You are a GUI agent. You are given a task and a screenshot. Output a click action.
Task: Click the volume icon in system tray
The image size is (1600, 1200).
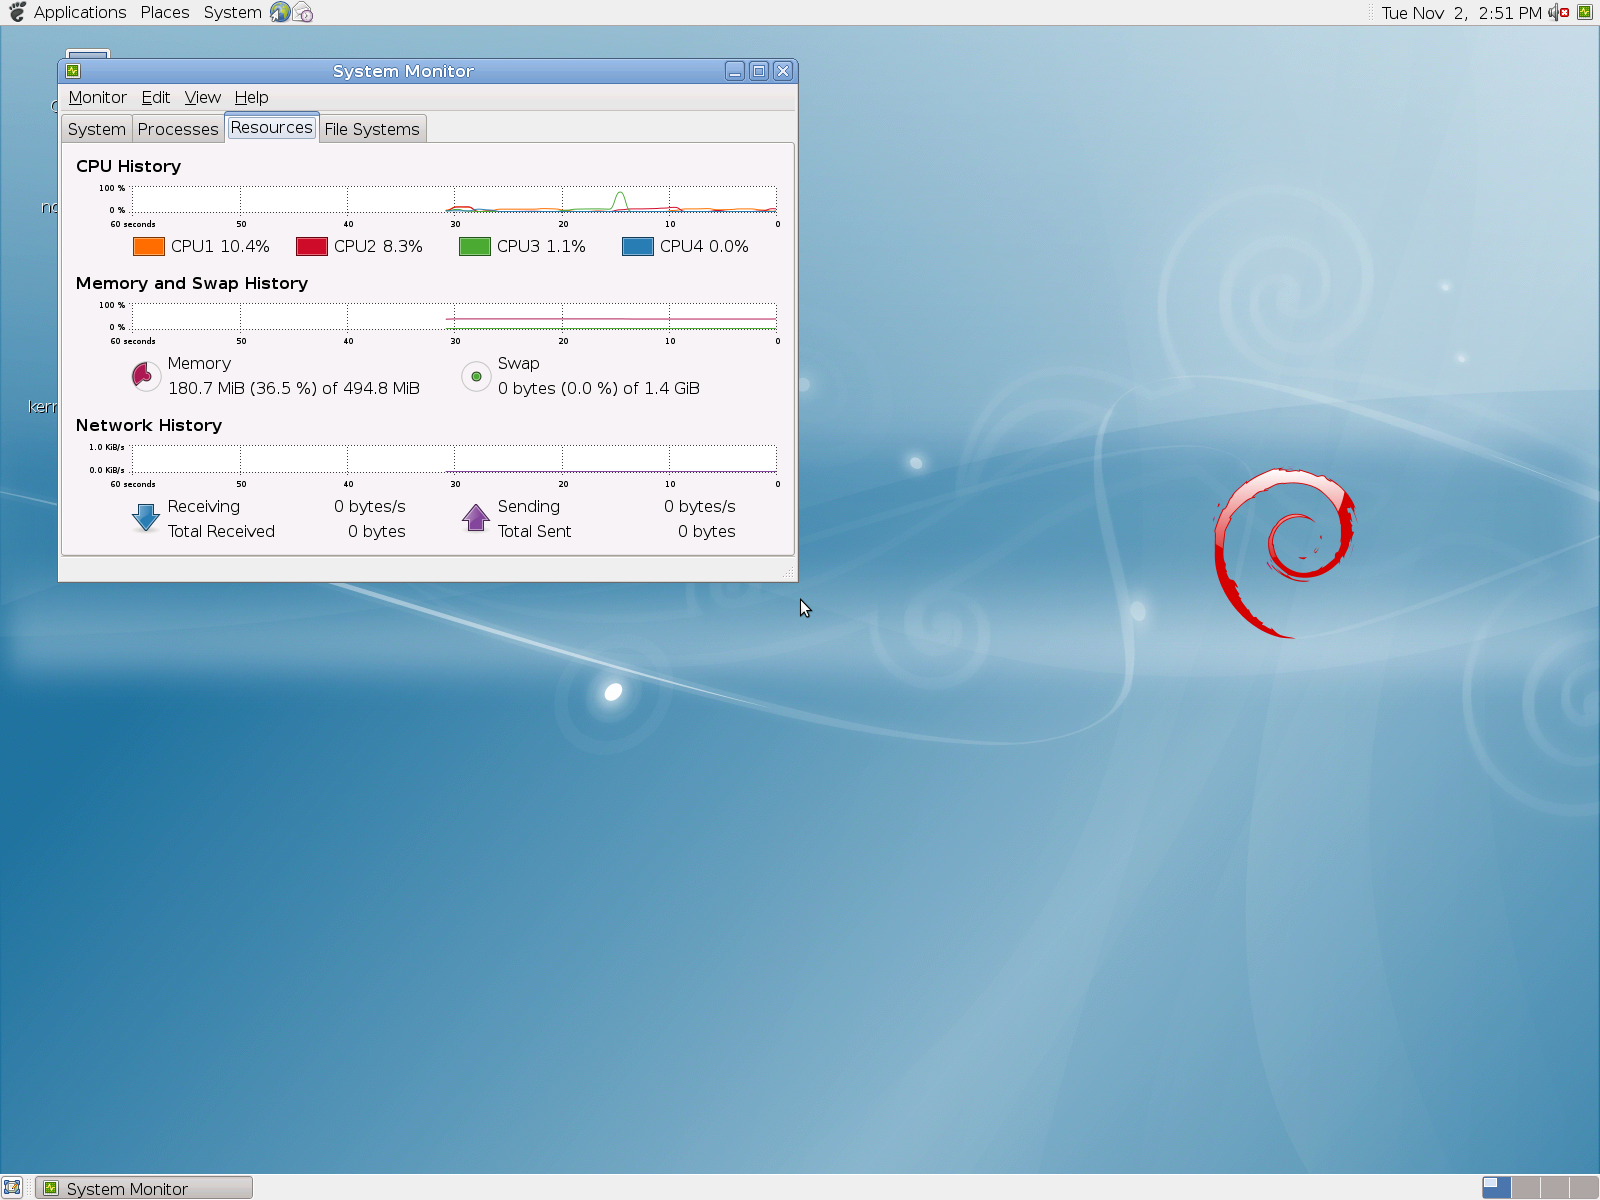tap(1558, 12)
